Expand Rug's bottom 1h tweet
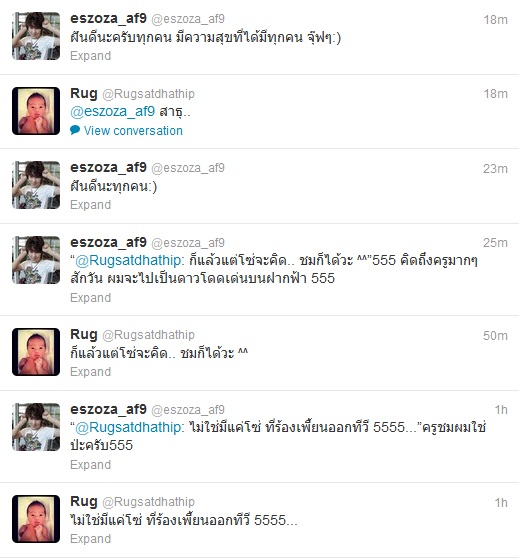This screenshot has height=560, width=519. (90, 539)
